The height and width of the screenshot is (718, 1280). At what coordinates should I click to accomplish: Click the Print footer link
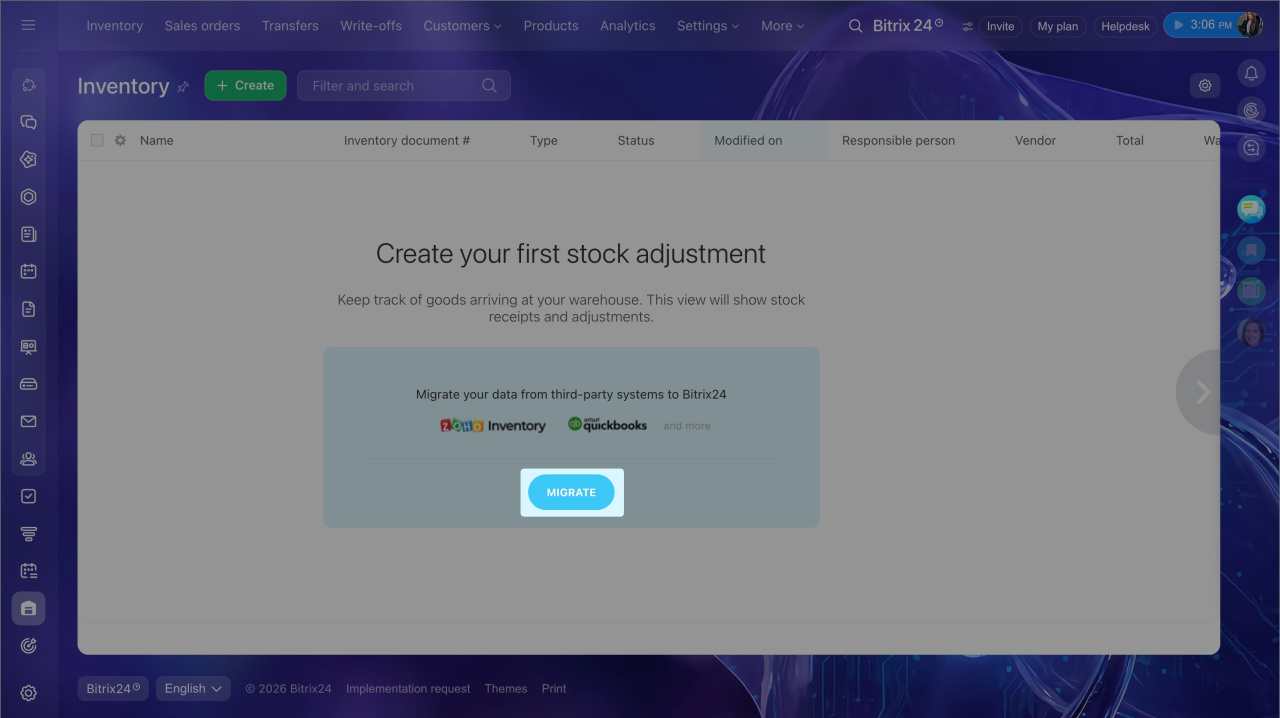coord(554,689)
